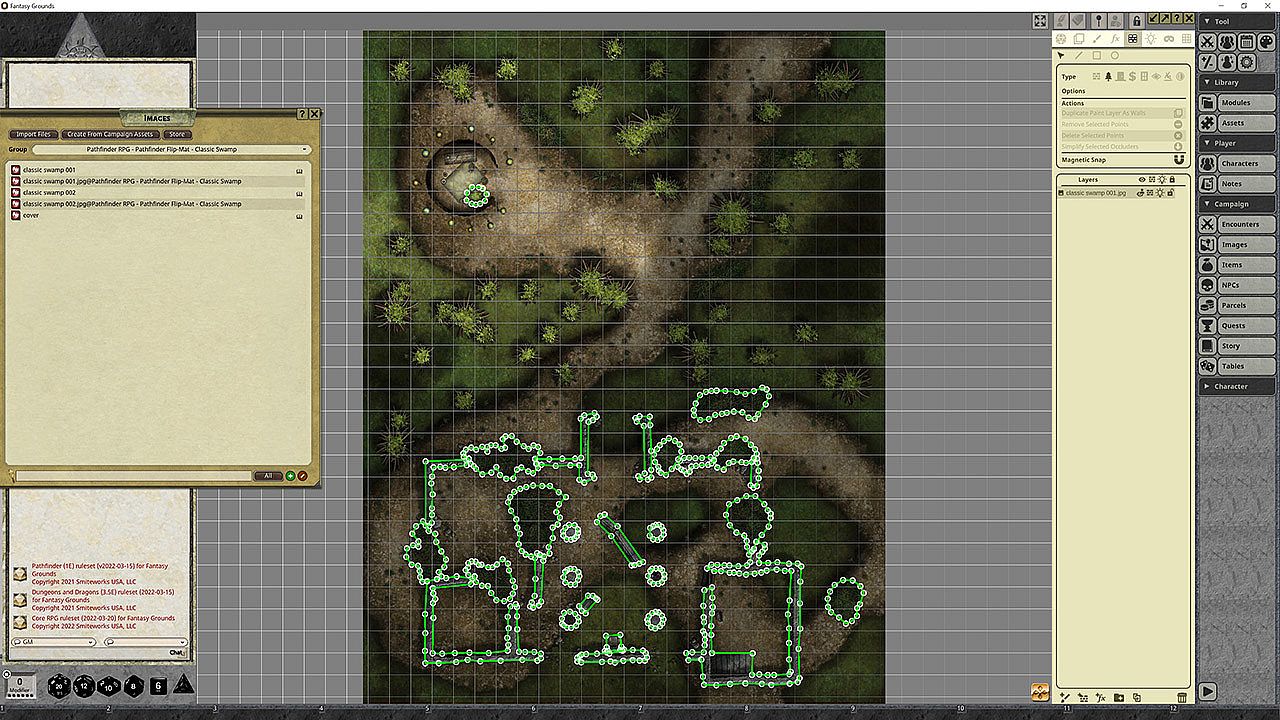Click the Notes icon in the sidebar
This screenshot has width=1280, height=720.
click(x=1208, y=183)
